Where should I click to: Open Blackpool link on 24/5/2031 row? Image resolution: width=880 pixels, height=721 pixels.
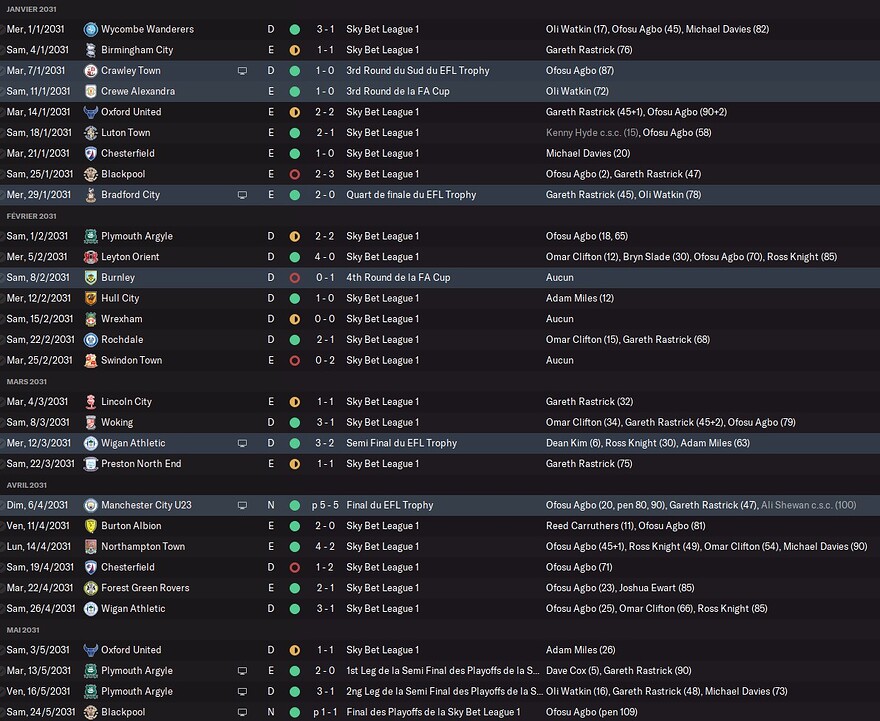coord(123,712)
